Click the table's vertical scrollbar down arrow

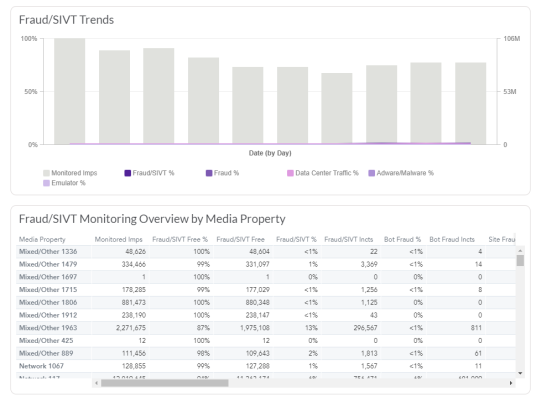(520, 373)
